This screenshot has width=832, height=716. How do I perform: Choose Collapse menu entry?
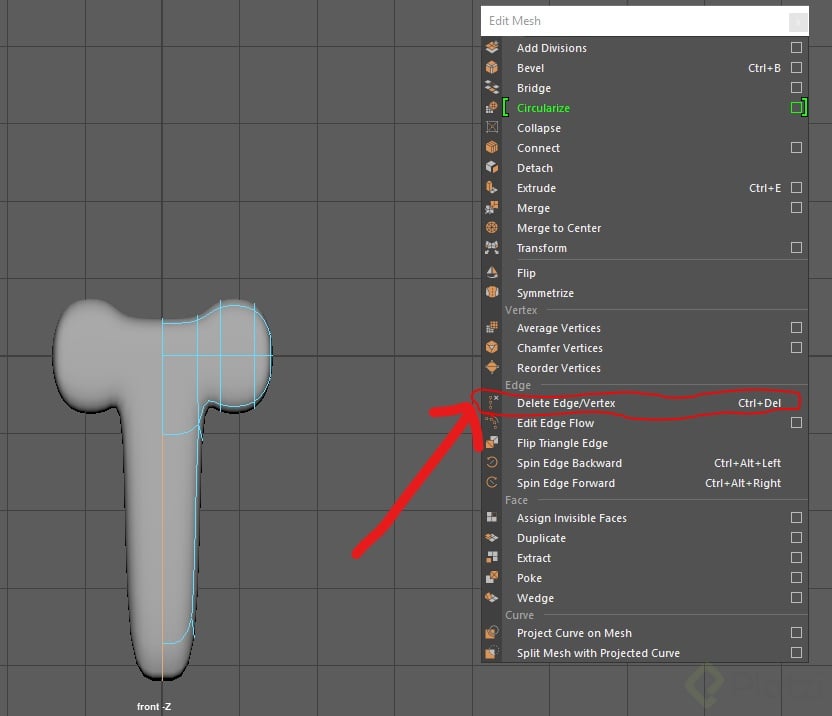point(645,128)
